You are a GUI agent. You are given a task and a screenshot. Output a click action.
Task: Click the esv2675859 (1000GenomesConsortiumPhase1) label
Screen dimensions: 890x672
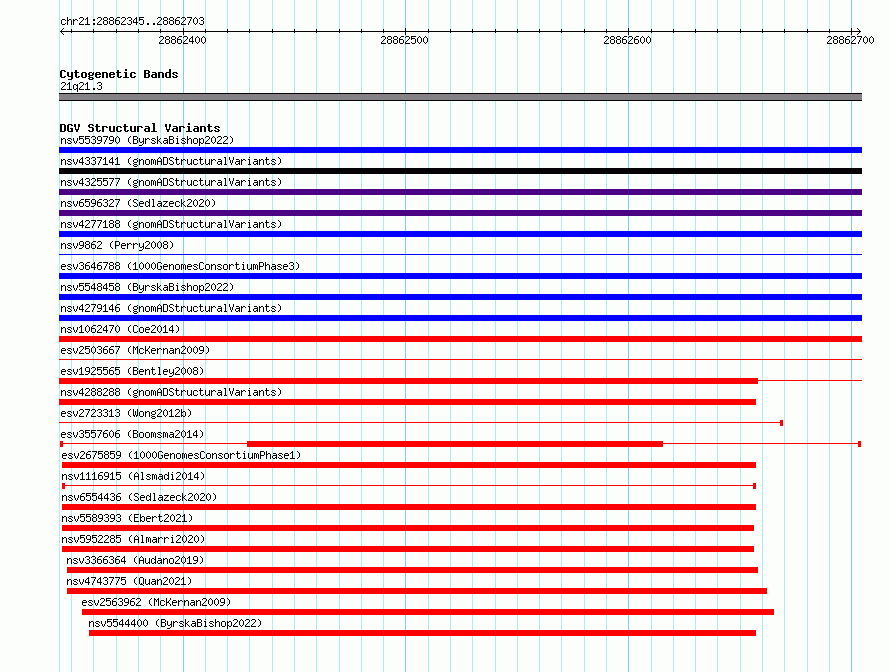coord(181,455)
